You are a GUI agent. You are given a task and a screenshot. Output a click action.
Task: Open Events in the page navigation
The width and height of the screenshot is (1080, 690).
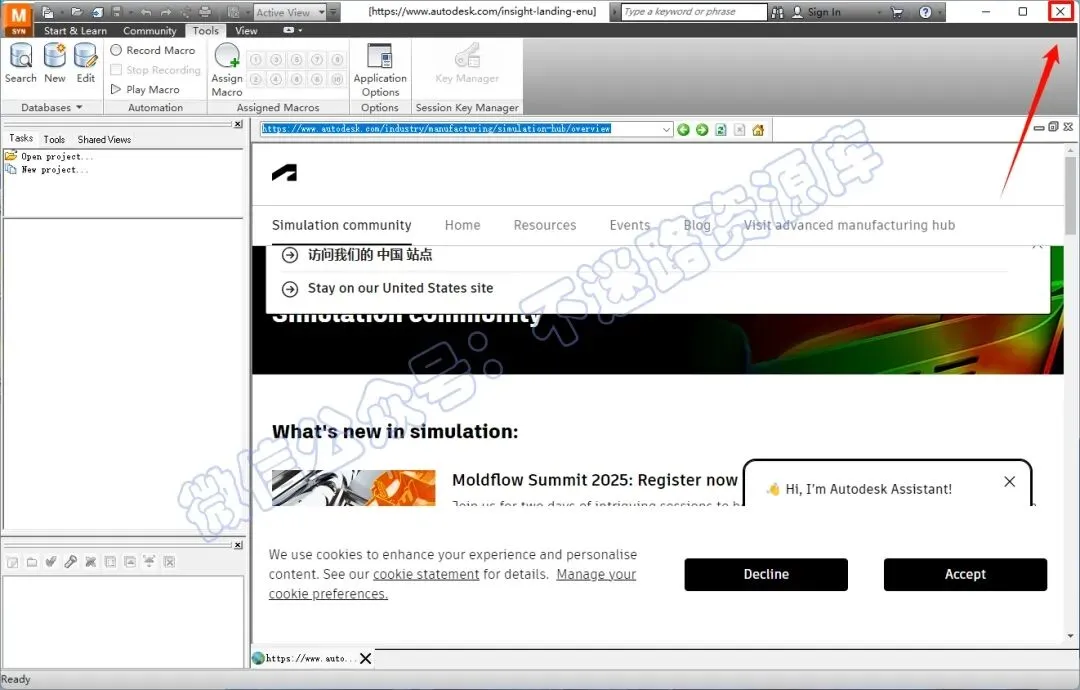[630, 225]
